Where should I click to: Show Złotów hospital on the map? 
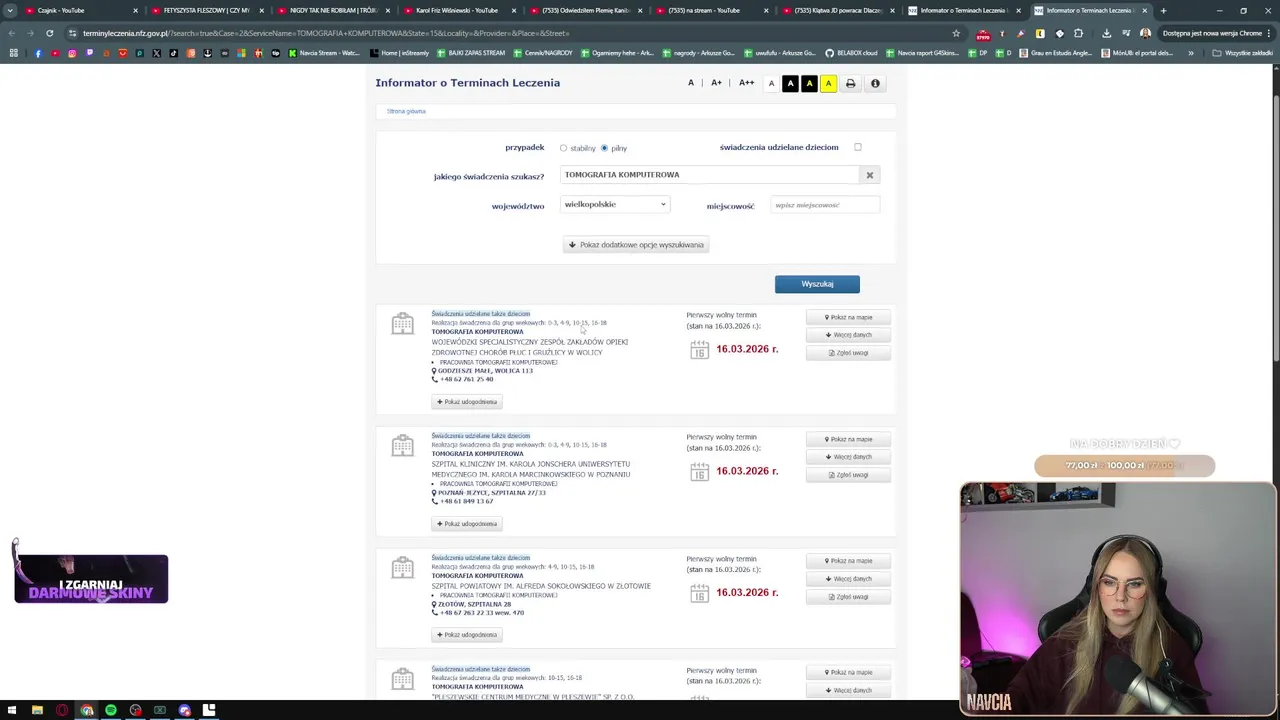(x=848, y=561)
